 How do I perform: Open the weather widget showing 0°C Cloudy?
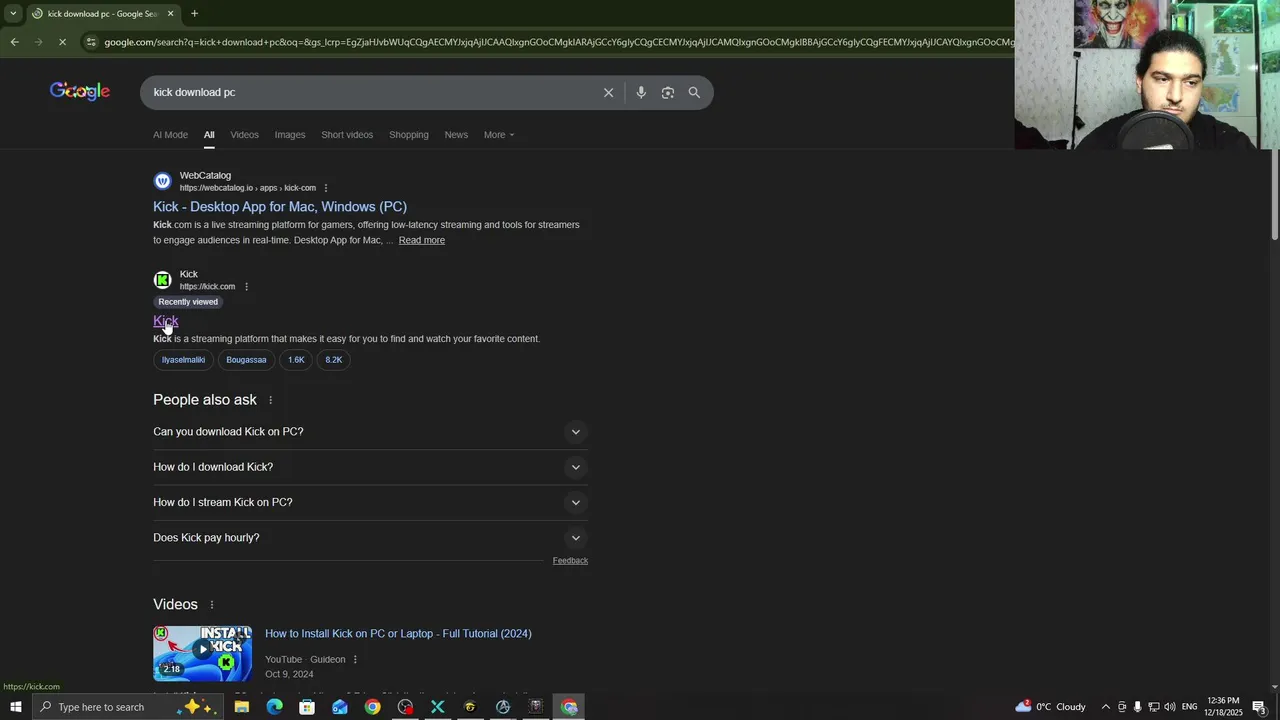pyautogui.click(x=1051, y=707)
